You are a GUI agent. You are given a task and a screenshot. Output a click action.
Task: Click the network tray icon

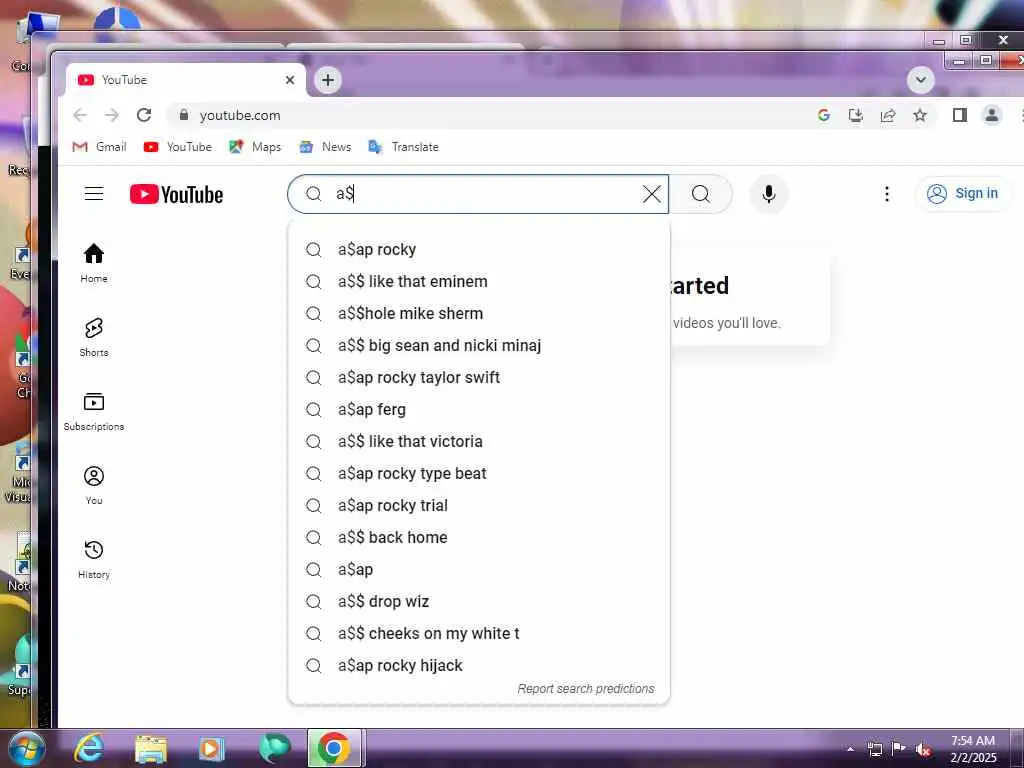[x=874, y=749]
